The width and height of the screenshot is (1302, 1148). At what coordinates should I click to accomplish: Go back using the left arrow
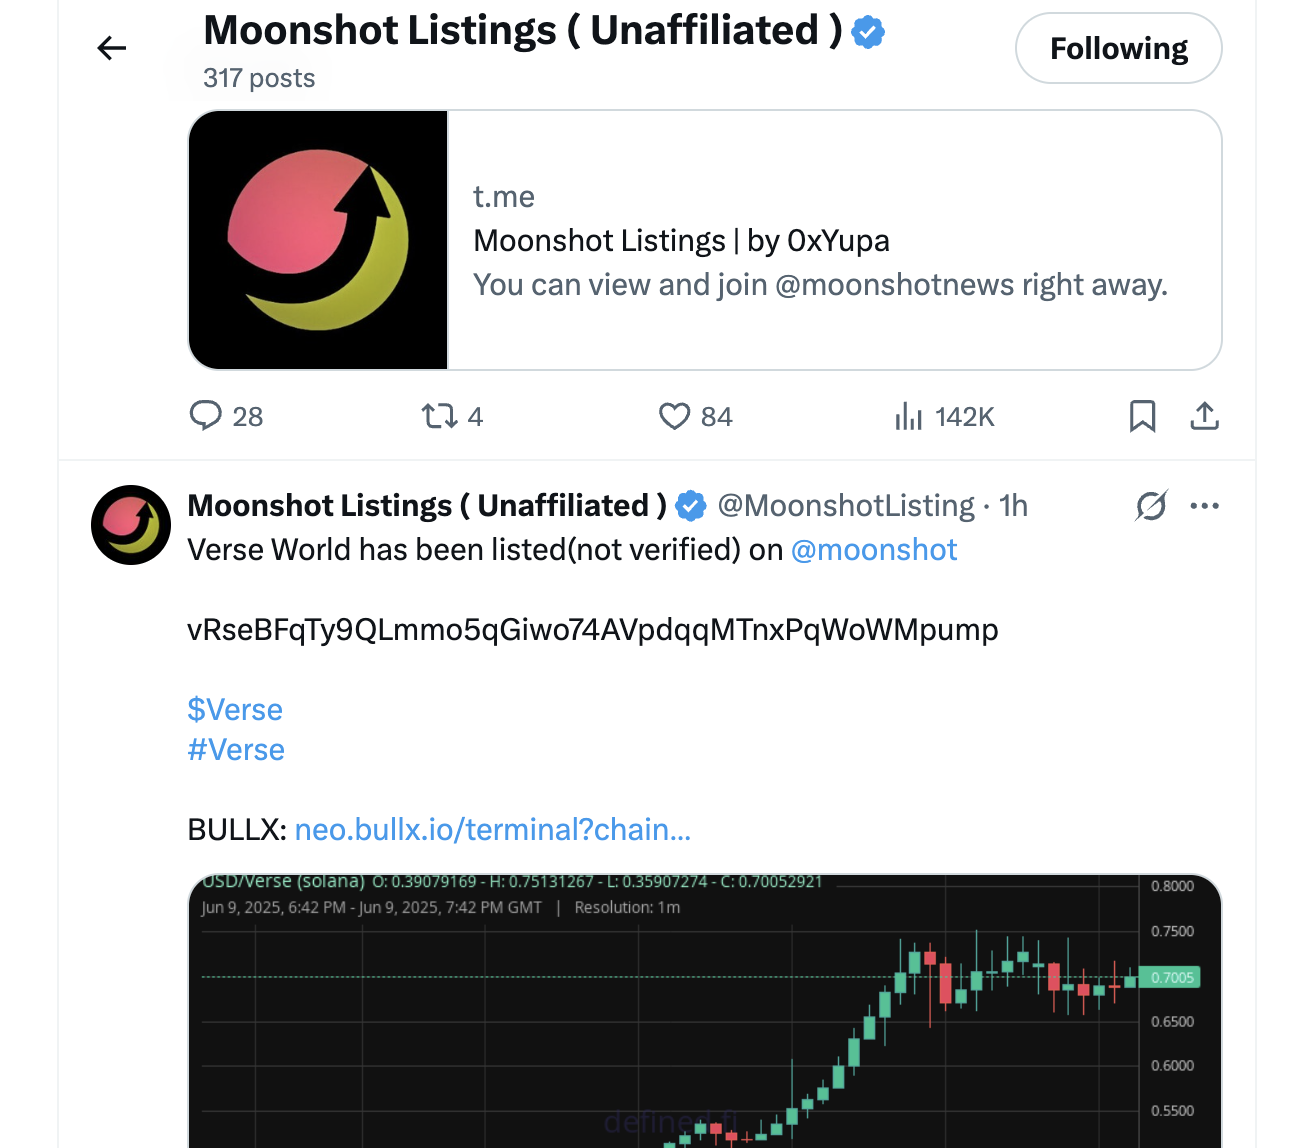[x=112, y=48]
